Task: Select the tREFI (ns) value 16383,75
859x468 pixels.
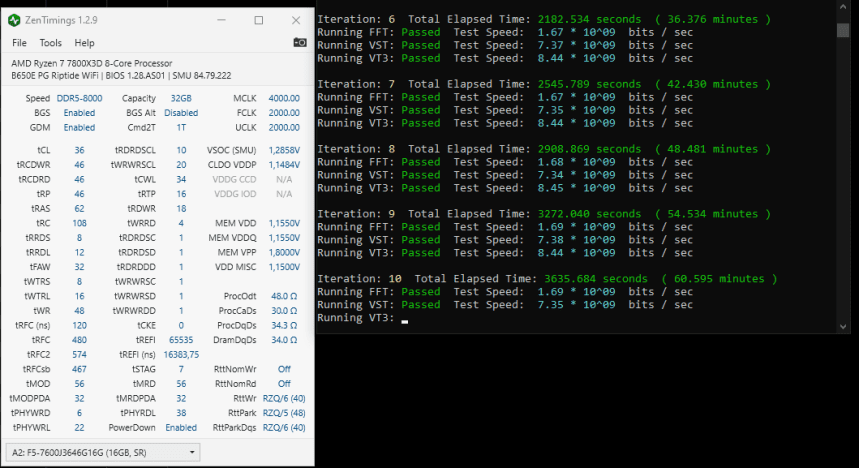Action: coord(181,355)
